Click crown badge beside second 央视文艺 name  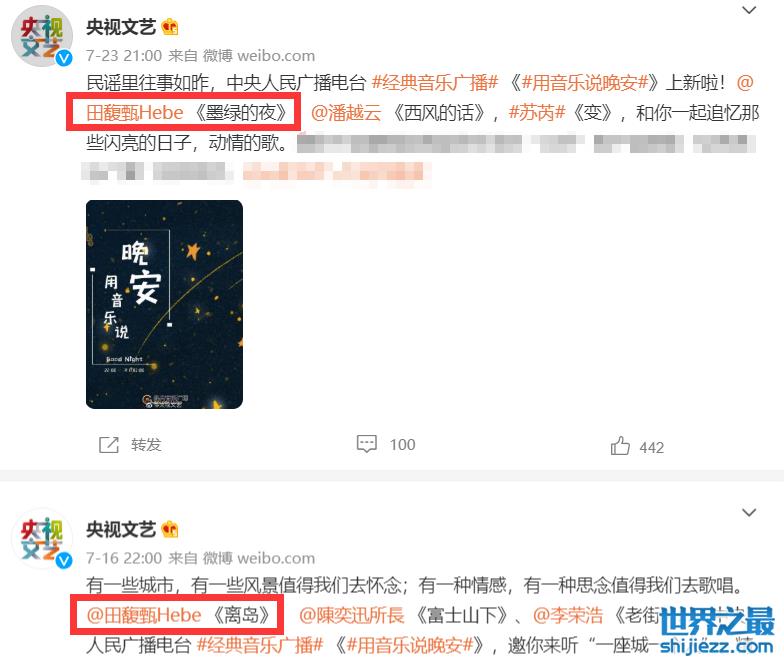[170, 529]
